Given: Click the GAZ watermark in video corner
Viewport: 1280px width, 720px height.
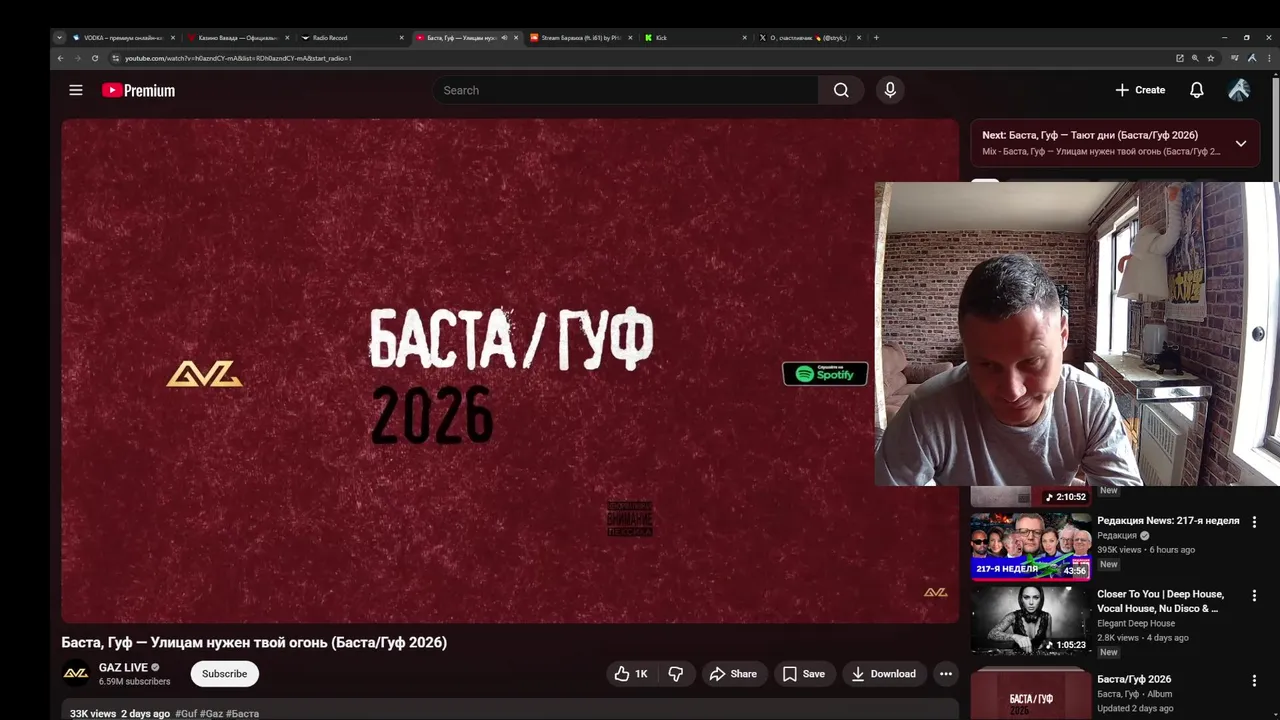Looking at the screenshot, I should click(935, 592).
